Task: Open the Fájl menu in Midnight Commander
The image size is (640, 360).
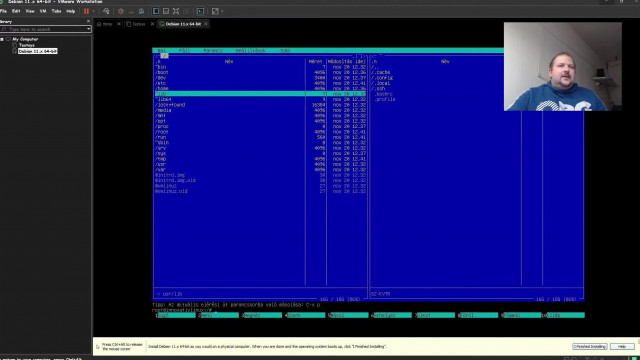Action: 184,51
